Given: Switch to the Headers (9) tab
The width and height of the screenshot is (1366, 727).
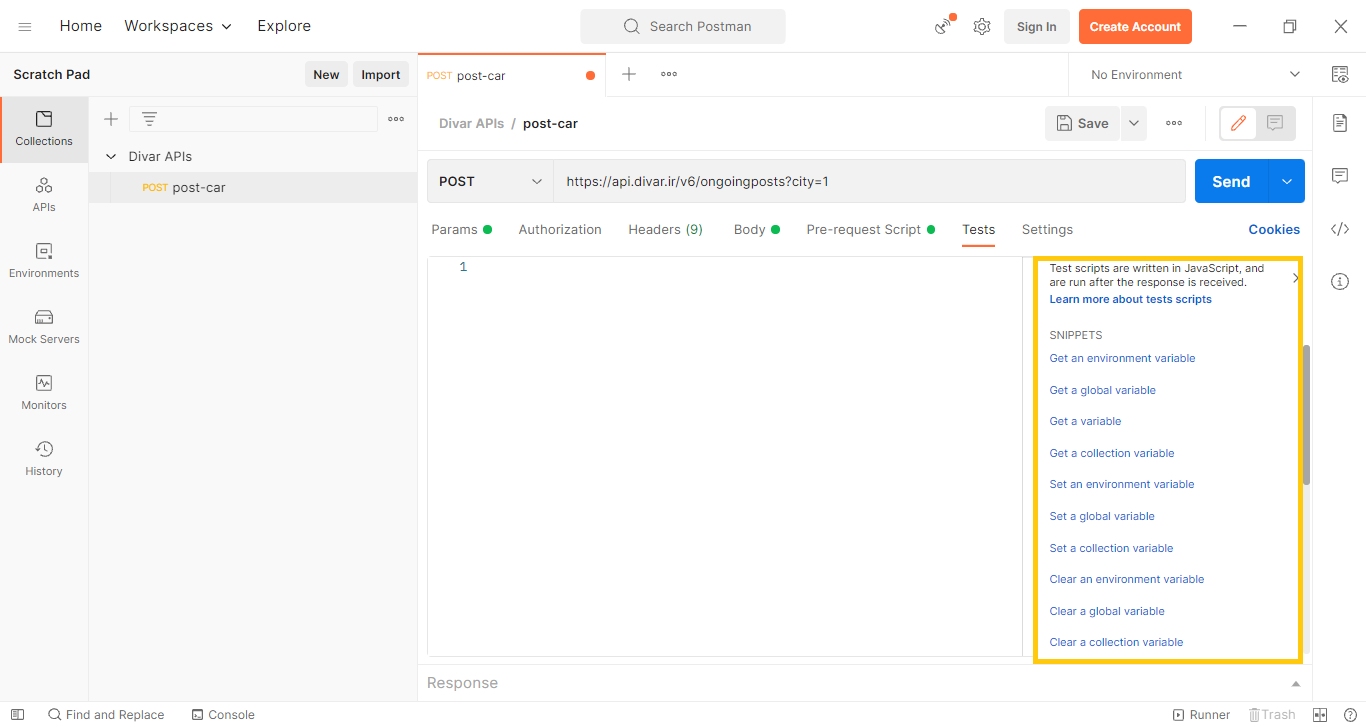Looking at the screenshot, I should click(665, 229).
